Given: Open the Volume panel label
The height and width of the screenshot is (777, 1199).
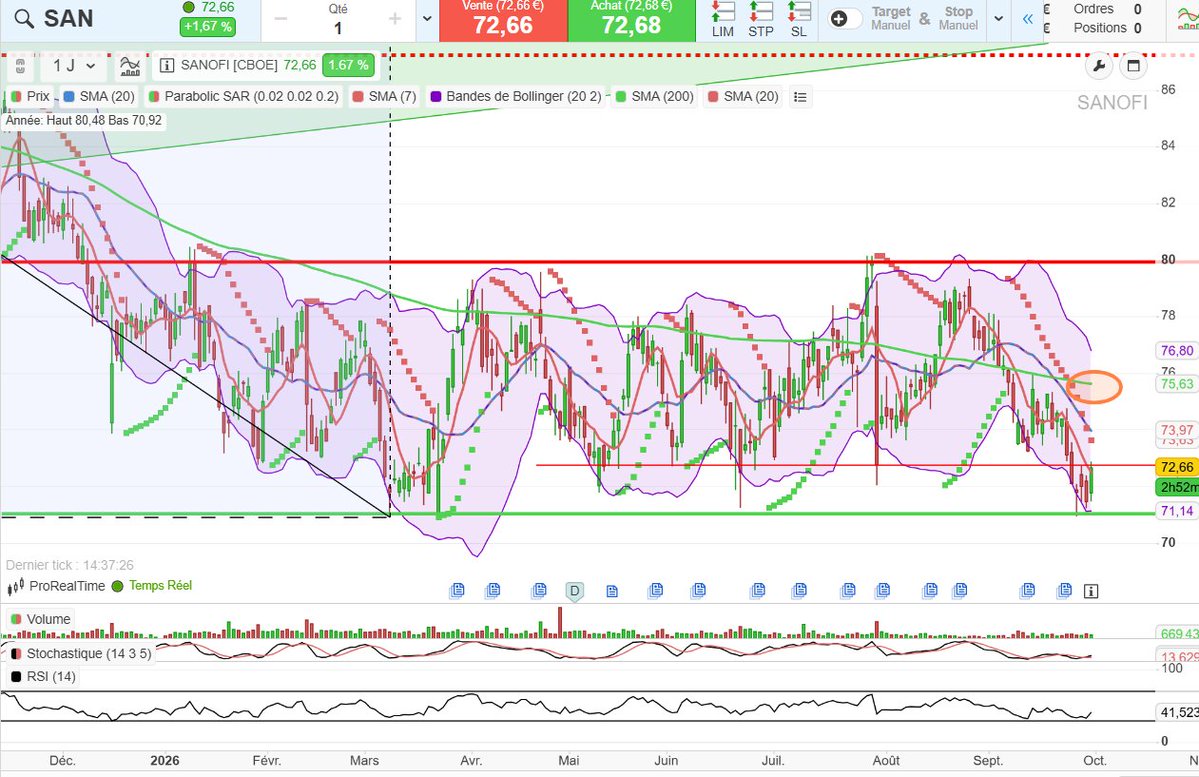Looking at the screenshot, I should pos(41,619).
